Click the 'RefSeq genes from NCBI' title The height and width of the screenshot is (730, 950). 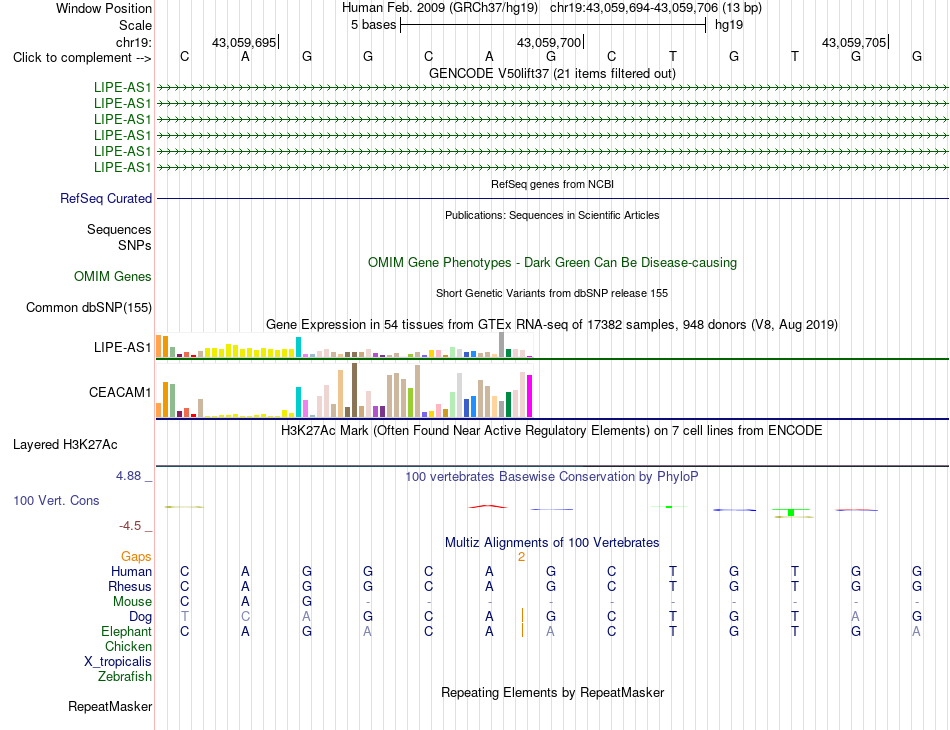[552, 184]
